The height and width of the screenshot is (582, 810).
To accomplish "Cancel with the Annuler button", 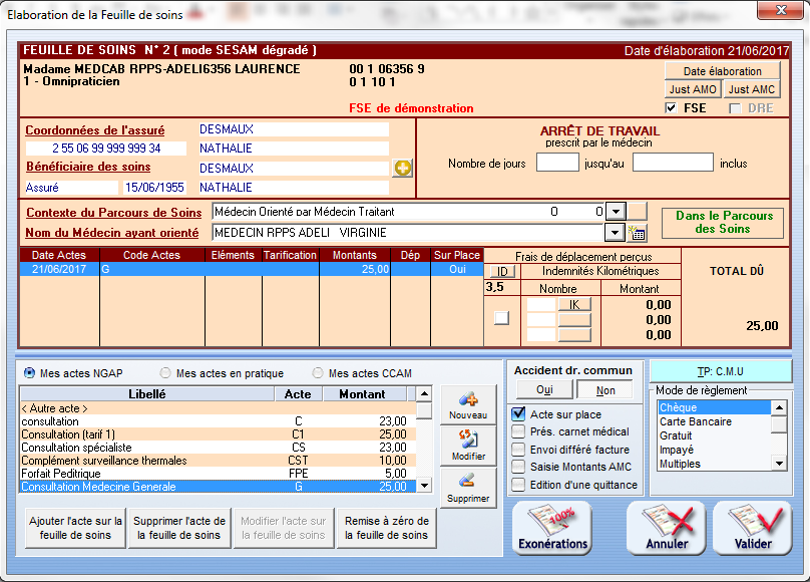I will pos(666,528).
